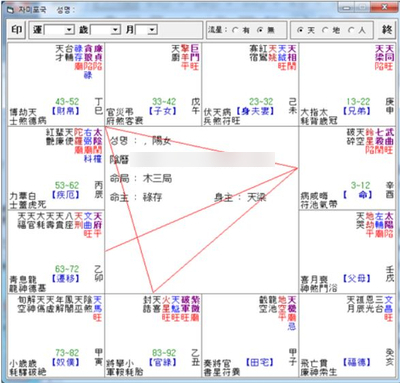
Task: Click the 3~12 age range
Action: [360, 185]
